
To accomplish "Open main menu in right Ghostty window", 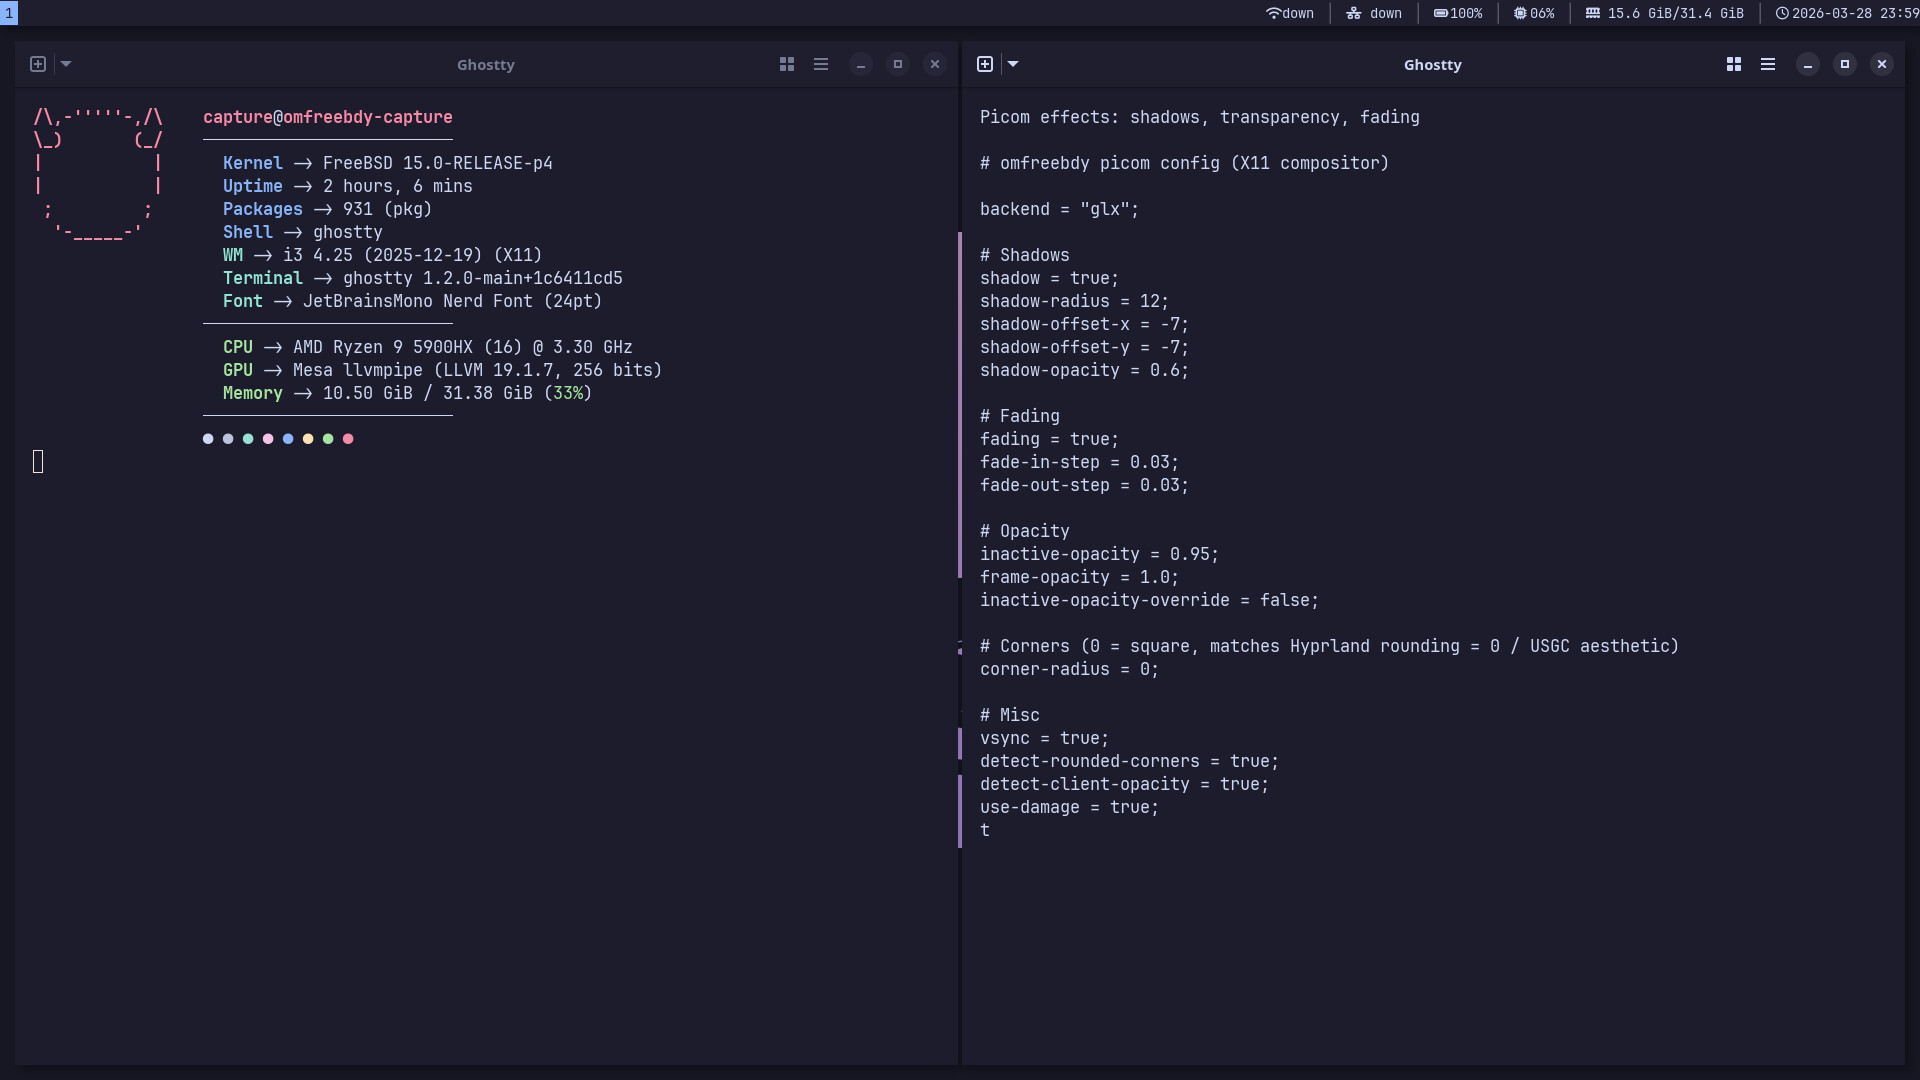I will [1768, 64].
